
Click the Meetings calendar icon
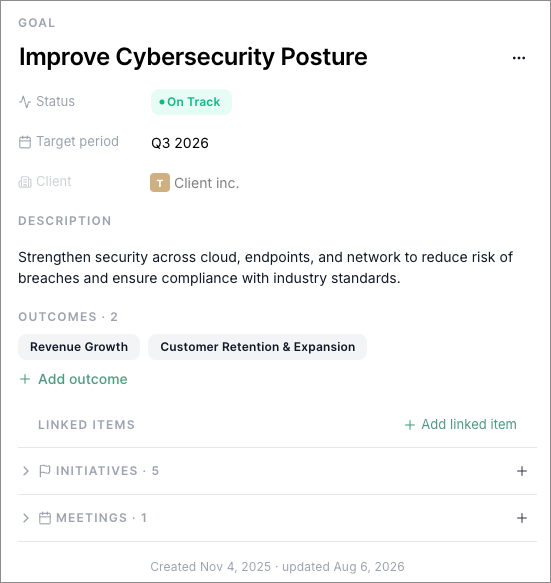click(45, 518)
